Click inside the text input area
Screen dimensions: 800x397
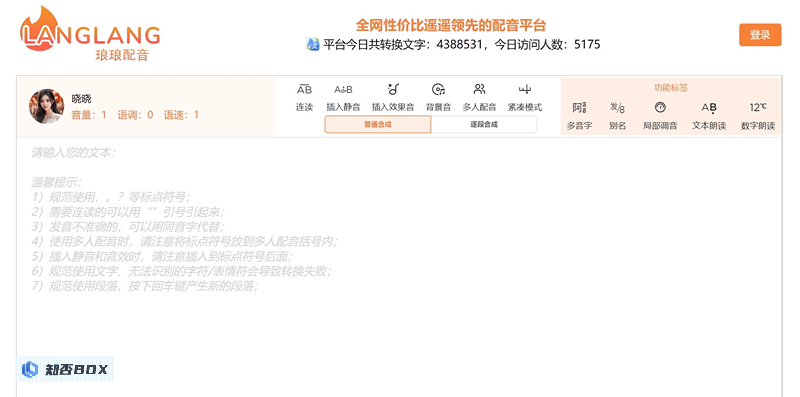pos(399,267)
